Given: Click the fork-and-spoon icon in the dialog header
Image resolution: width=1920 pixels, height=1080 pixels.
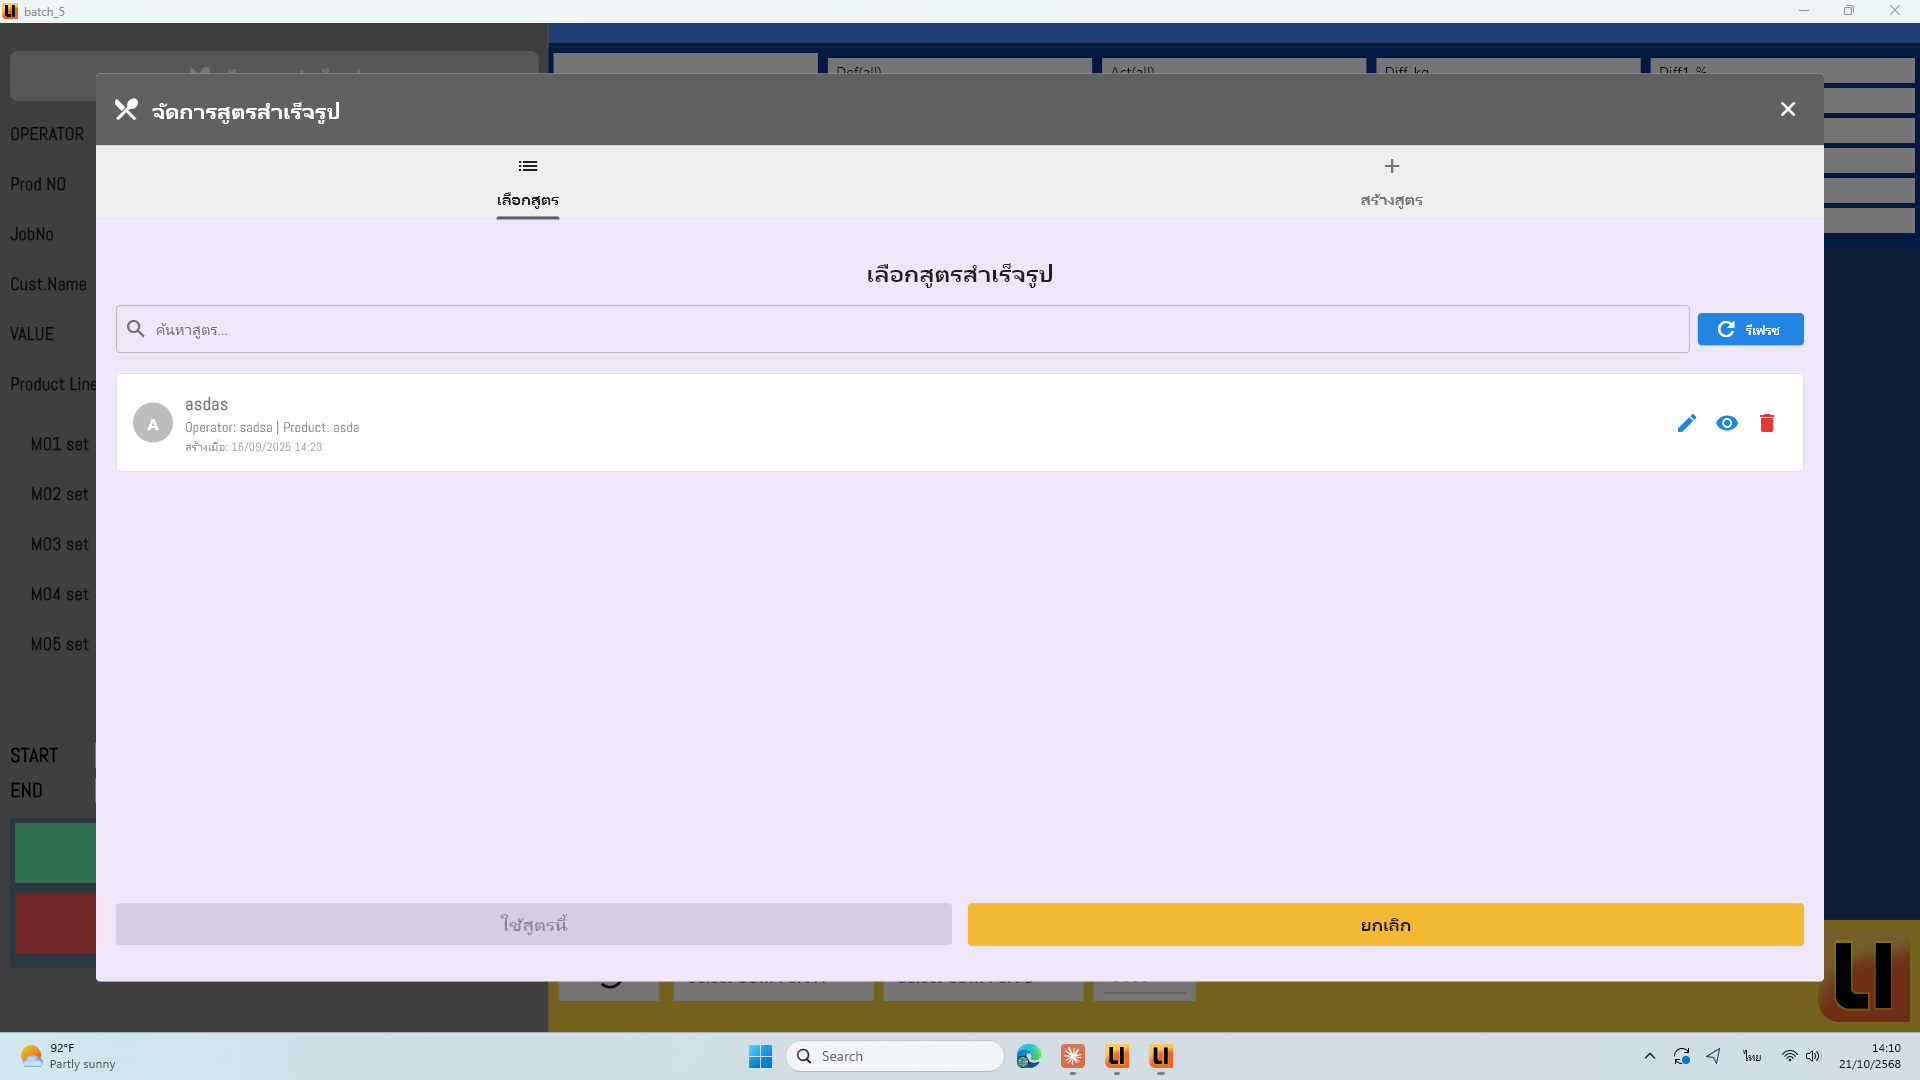Looking at the screenshot, I should [x=126, y=110].
